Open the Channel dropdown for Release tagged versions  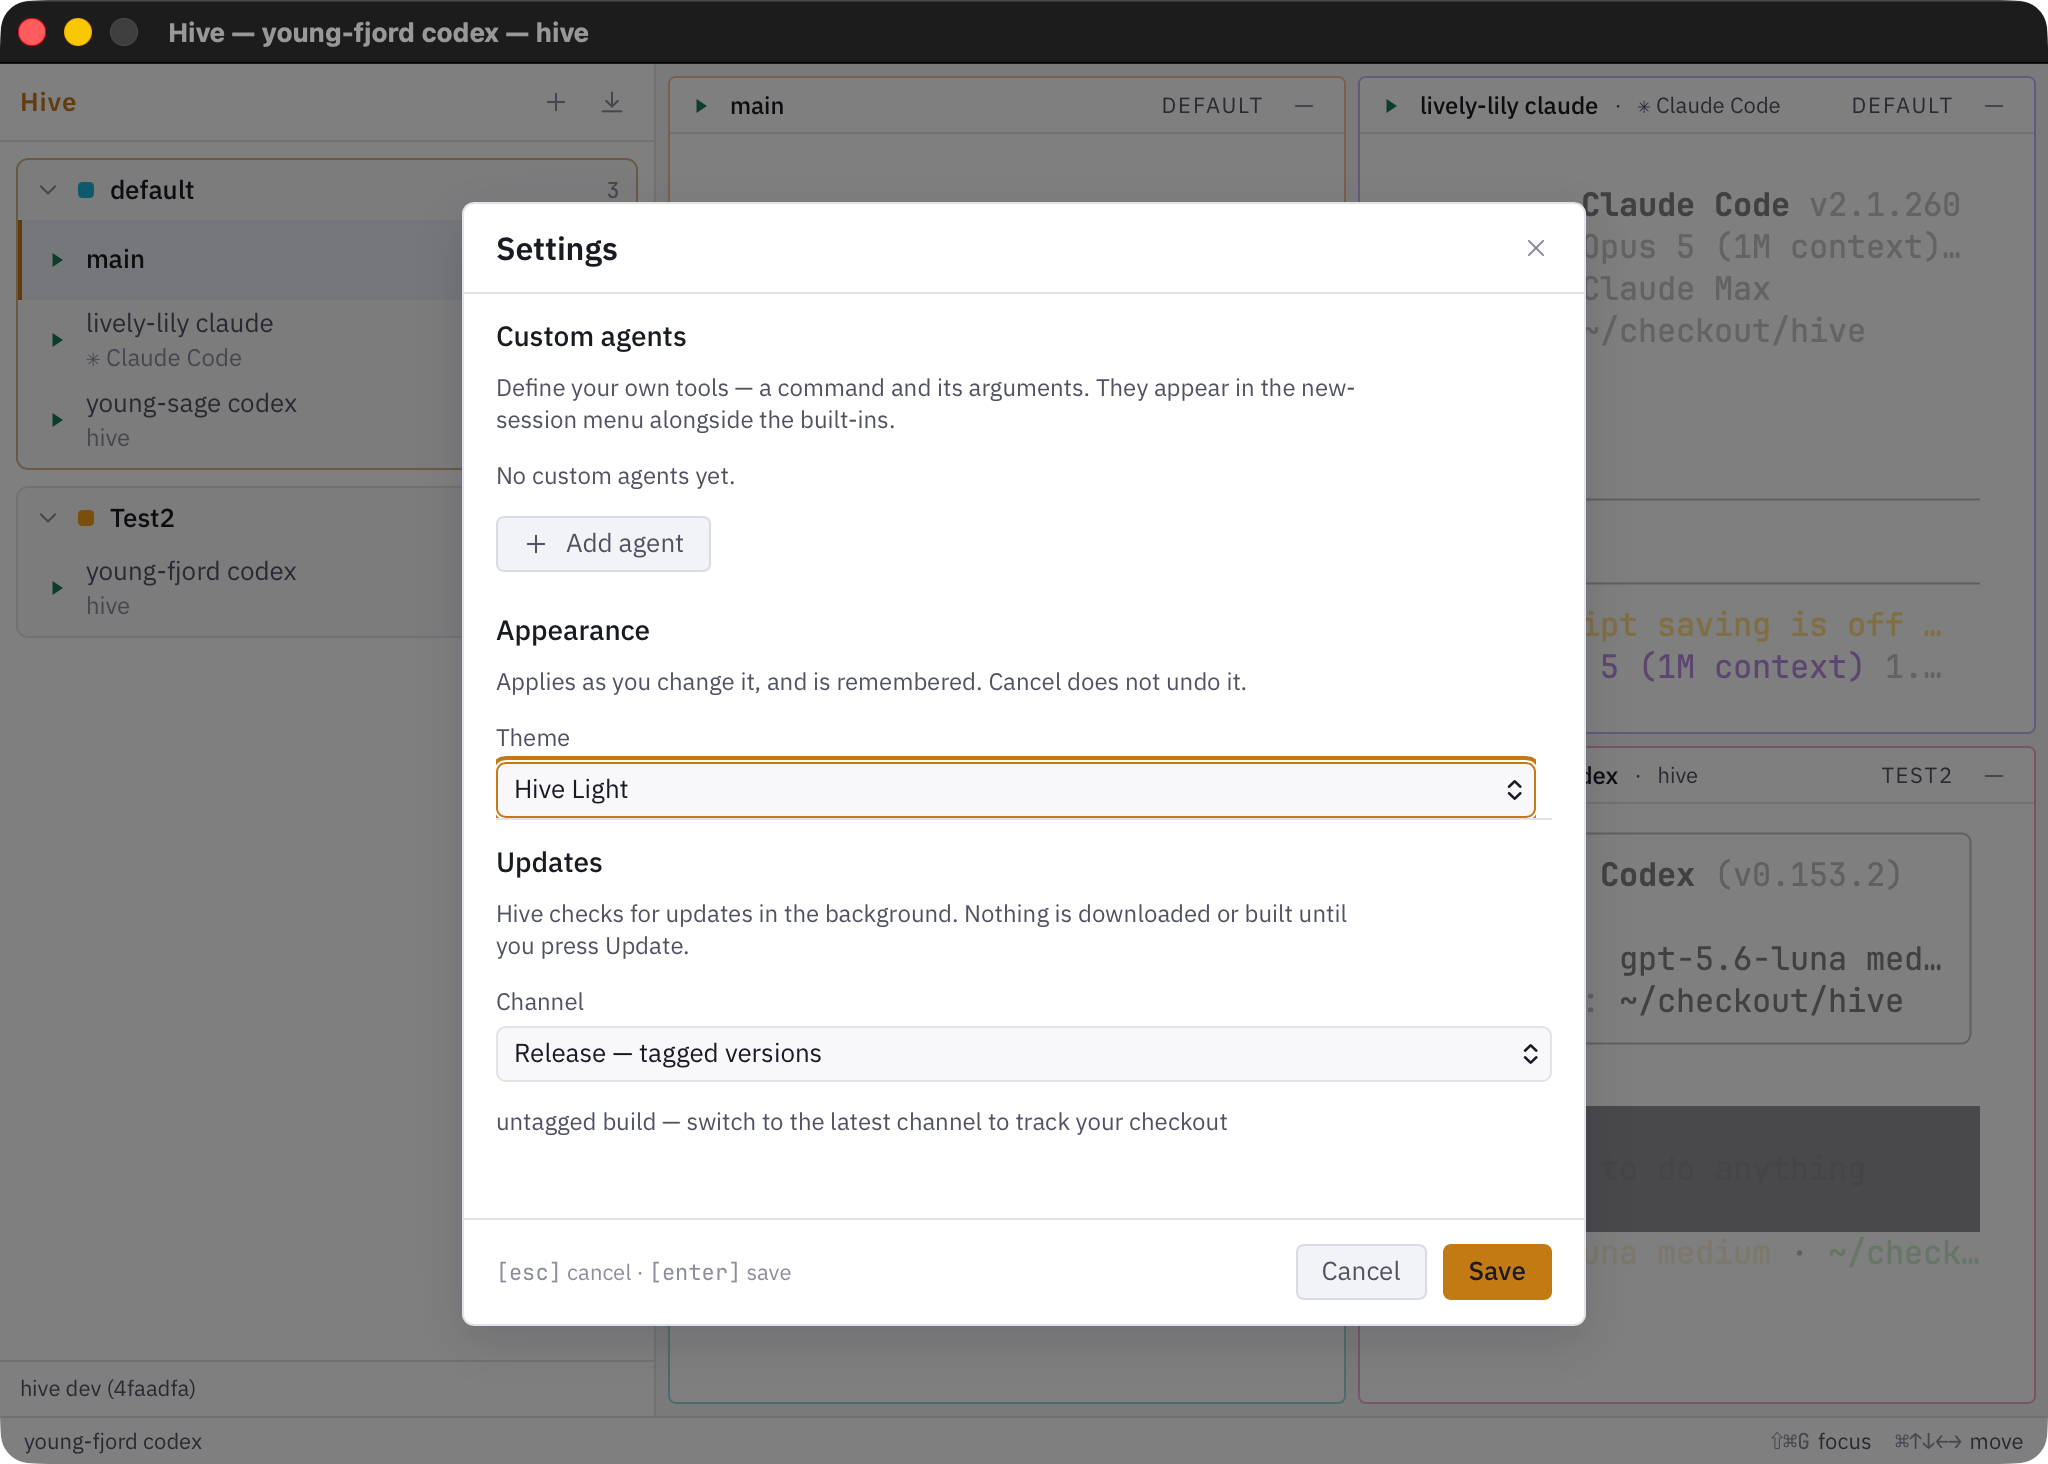[1023, 1054]
